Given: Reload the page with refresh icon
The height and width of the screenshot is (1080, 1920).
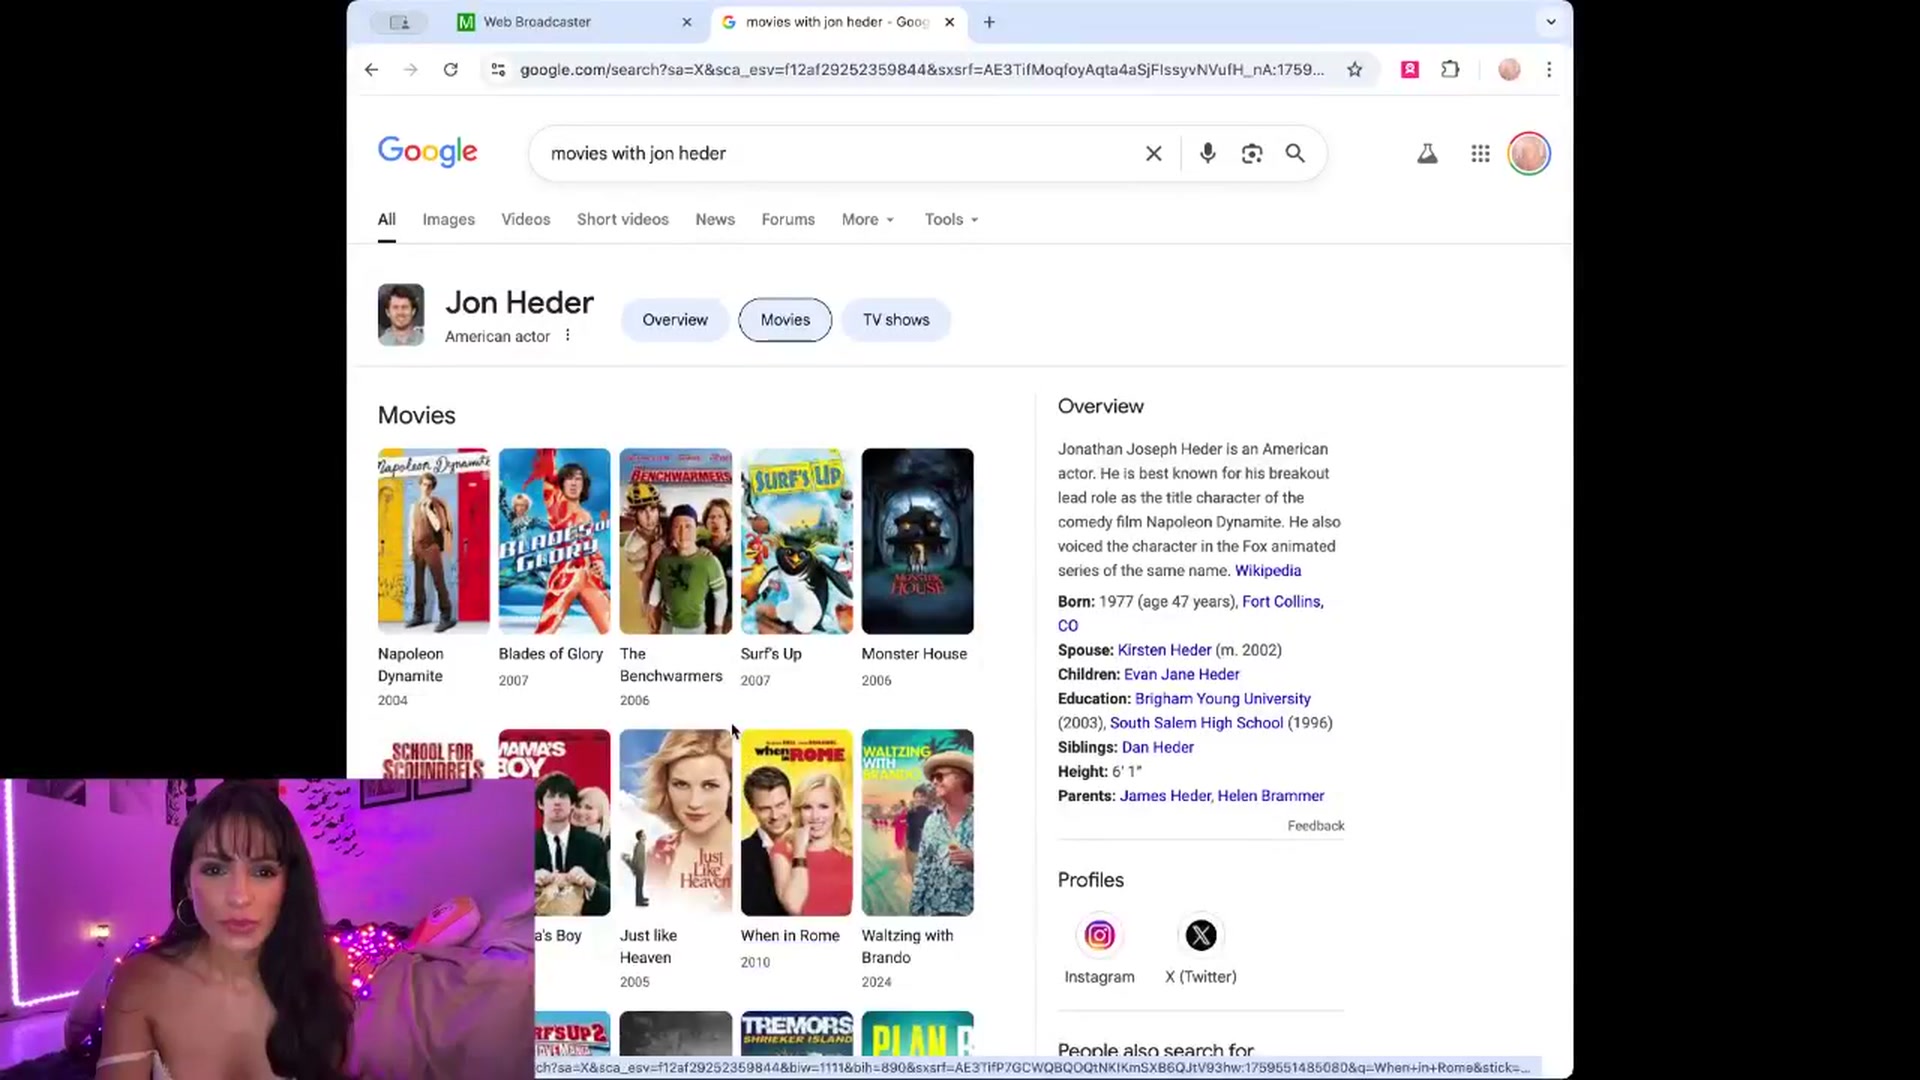Looking at the screenshot, I should click(451, 69).
